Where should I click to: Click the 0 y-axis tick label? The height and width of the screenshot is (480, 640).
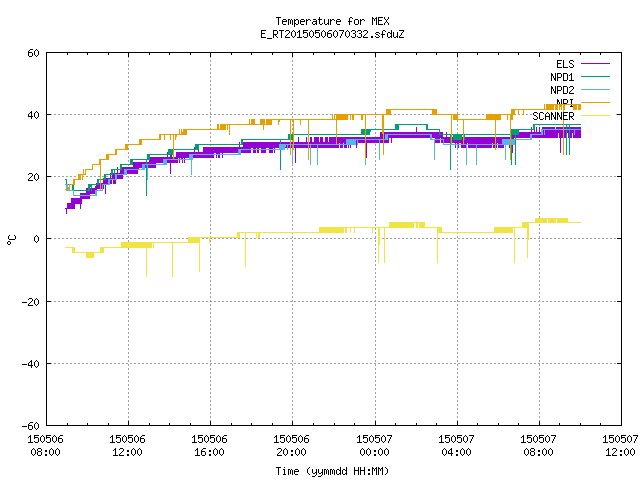[x=37, y=239]
